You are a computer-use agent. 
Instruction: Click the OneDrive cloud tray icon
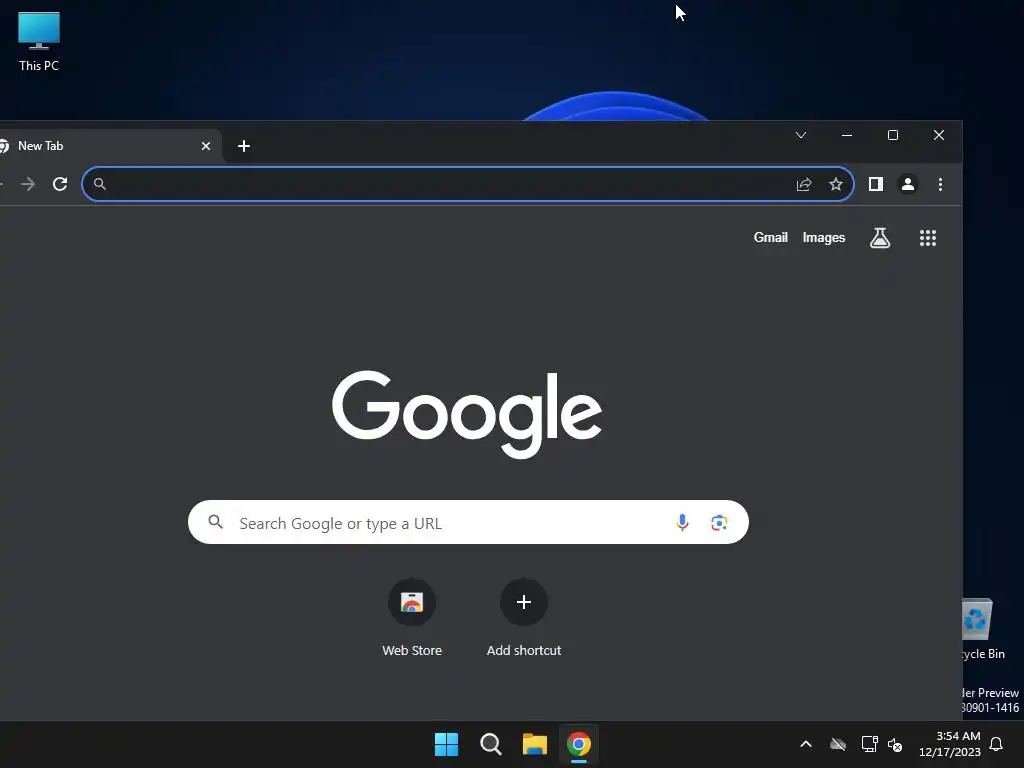(x=838, y=744)
